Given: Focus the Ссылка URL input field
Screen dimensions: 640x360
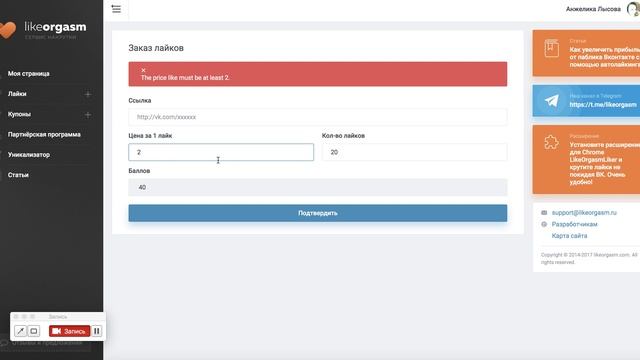Looking at the screenshot, I should 318,117.
